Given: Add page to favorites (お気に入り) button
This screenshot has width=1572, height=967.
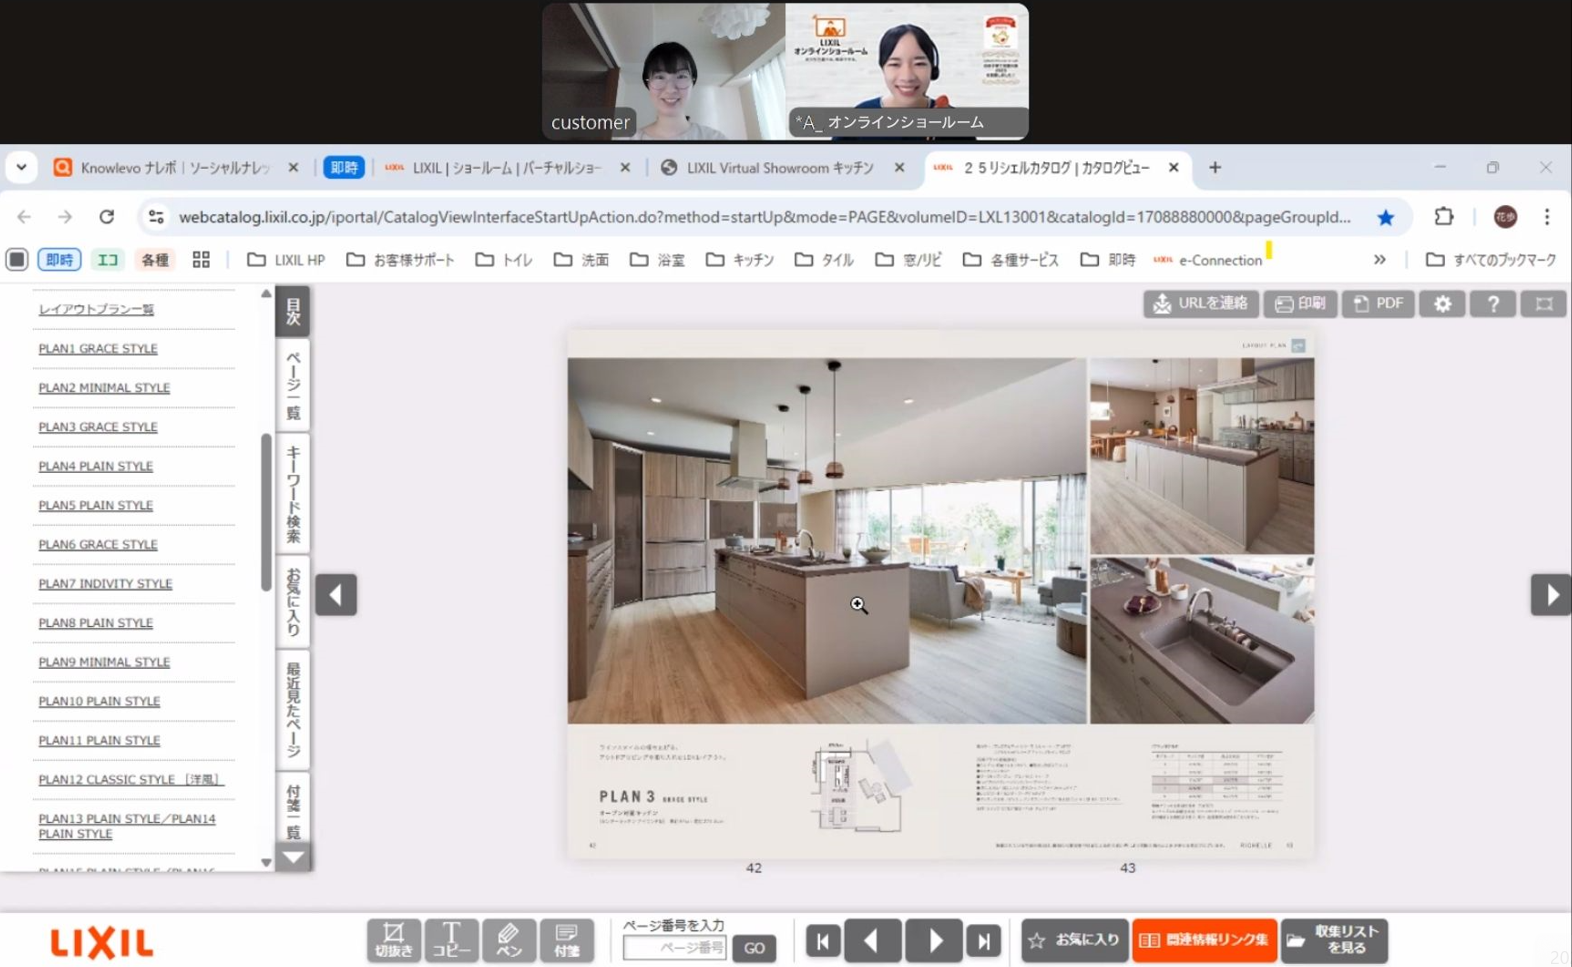Looking at the screenshot, I should tap(1075, 941).
